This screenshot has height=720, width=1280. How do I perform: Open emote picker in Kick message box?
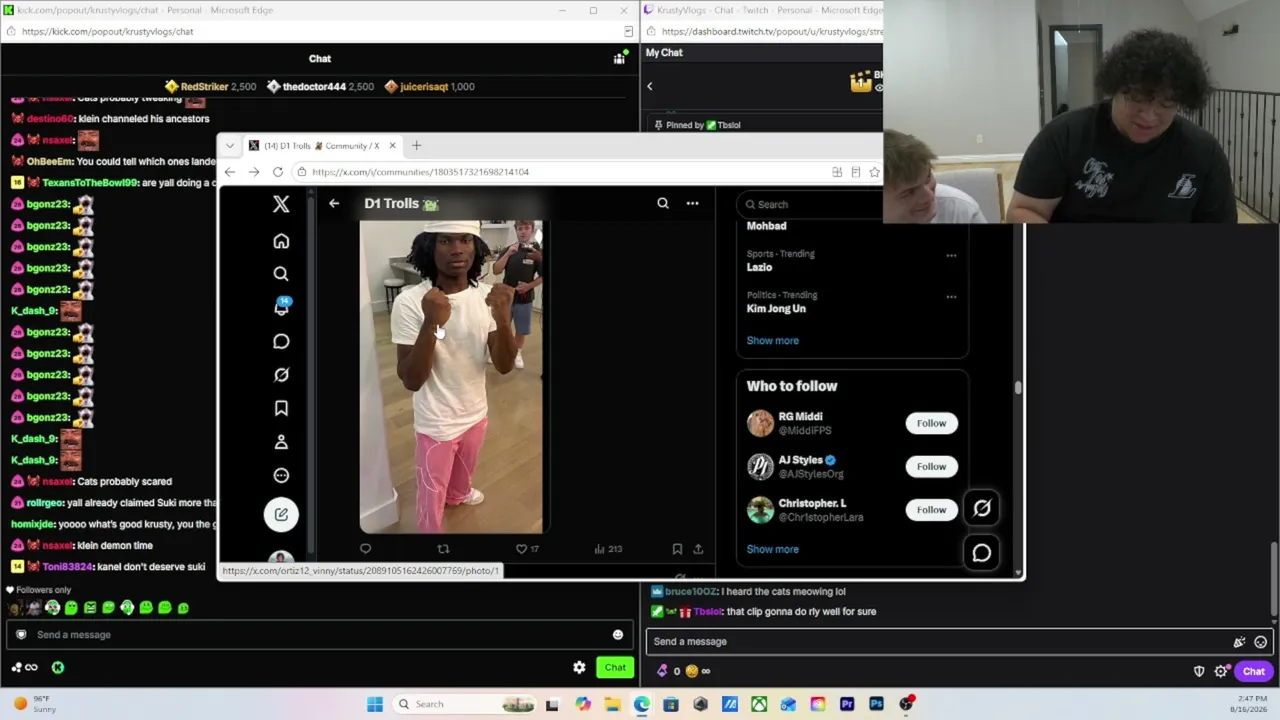tap(618, 635)
